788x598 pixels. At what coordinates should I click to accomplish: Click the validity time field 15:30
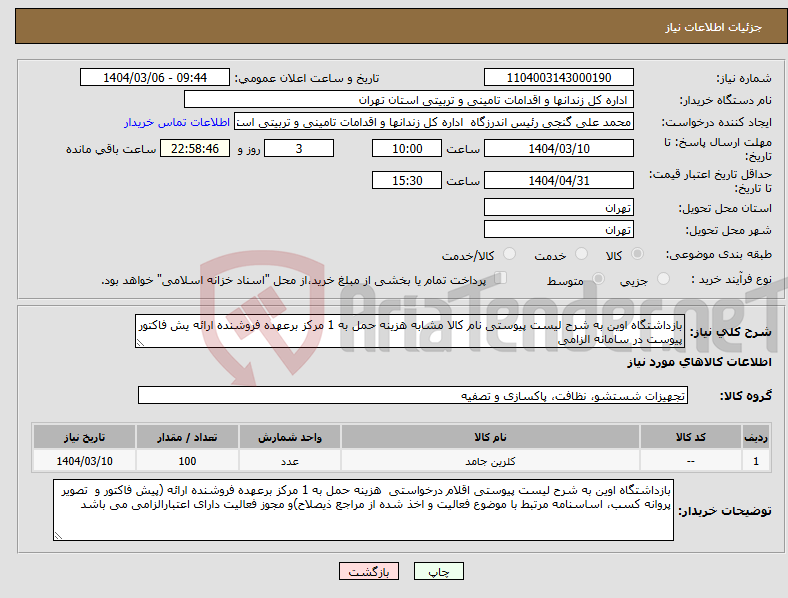coord(407,180)
